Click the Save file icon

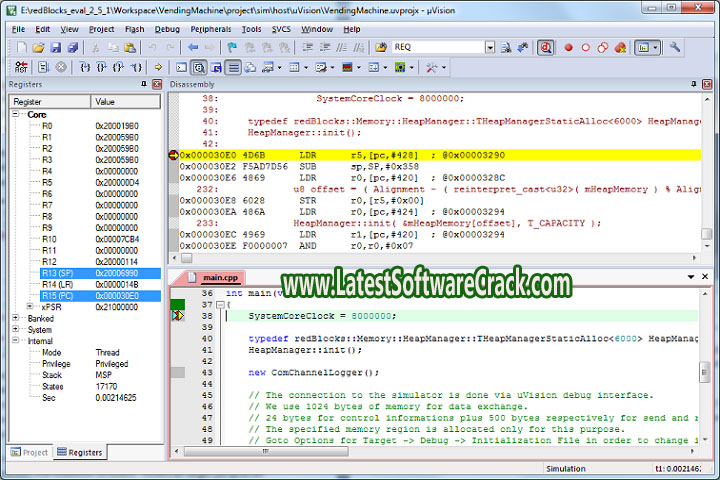[x=57, y=47]
